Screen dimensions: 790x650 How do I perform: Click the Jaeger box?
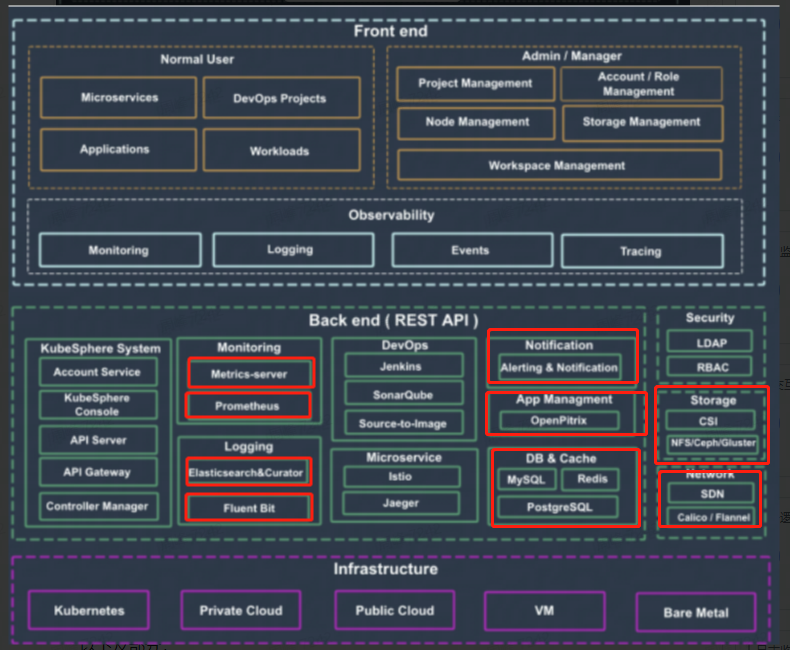click(401, 503)
